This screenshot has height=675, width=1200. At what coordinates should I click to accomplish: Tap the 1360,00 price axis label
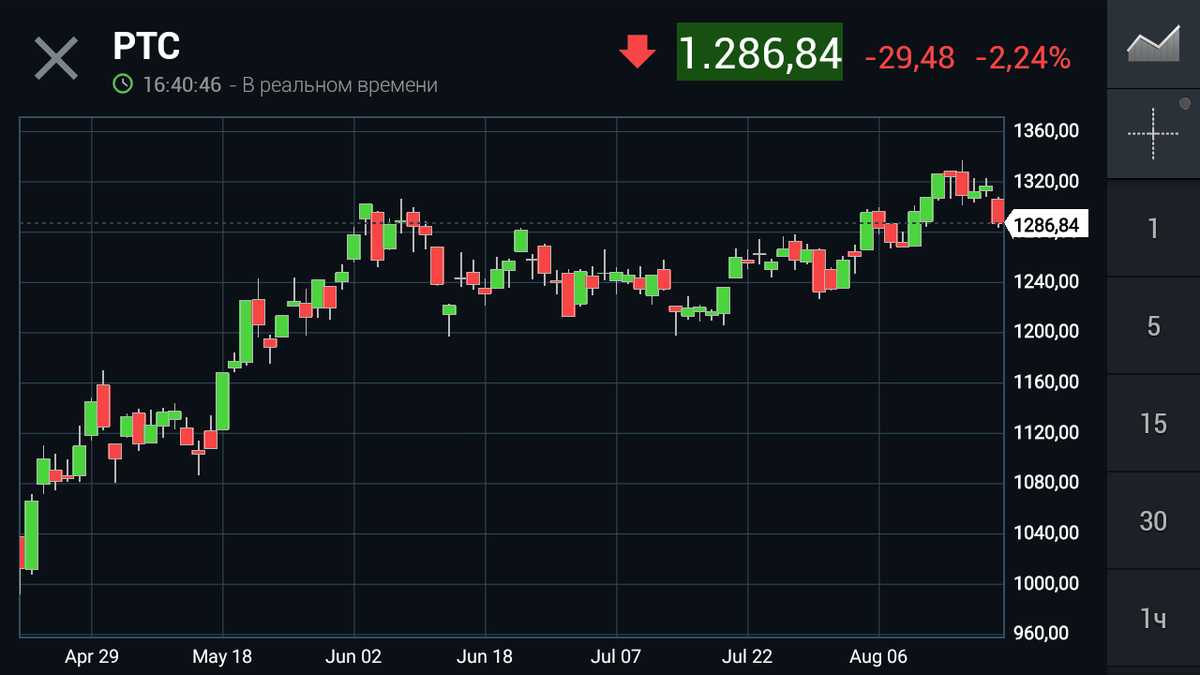coord(1045,131)
